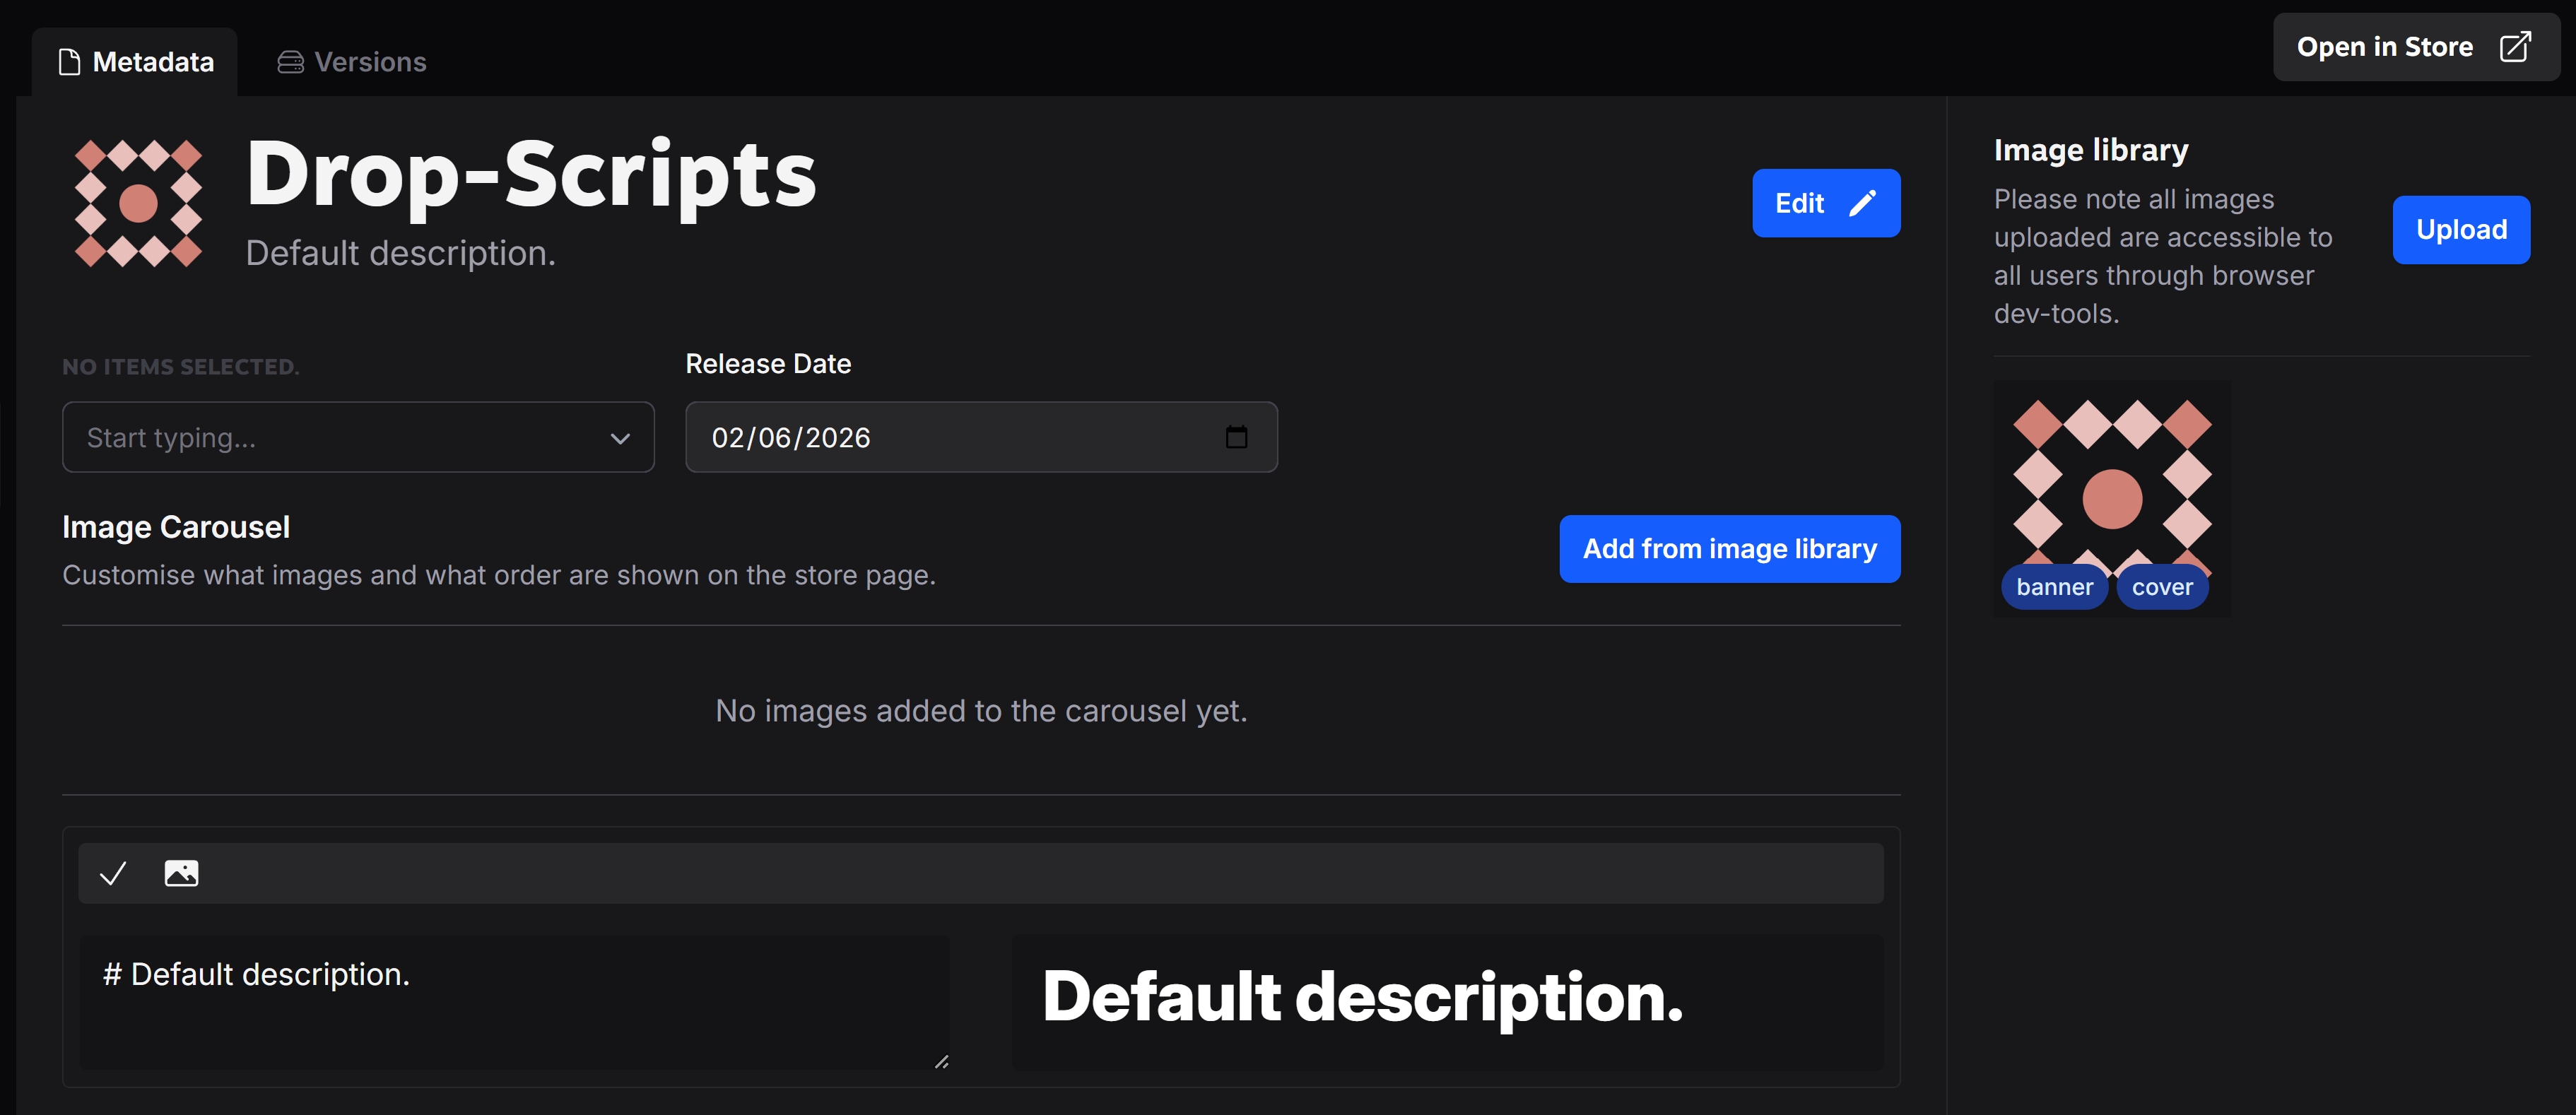The width and height of the screenshot is (2576, 1115).
Task: Click the Metadata tab document icon
Action: click(x=69, y=62)
